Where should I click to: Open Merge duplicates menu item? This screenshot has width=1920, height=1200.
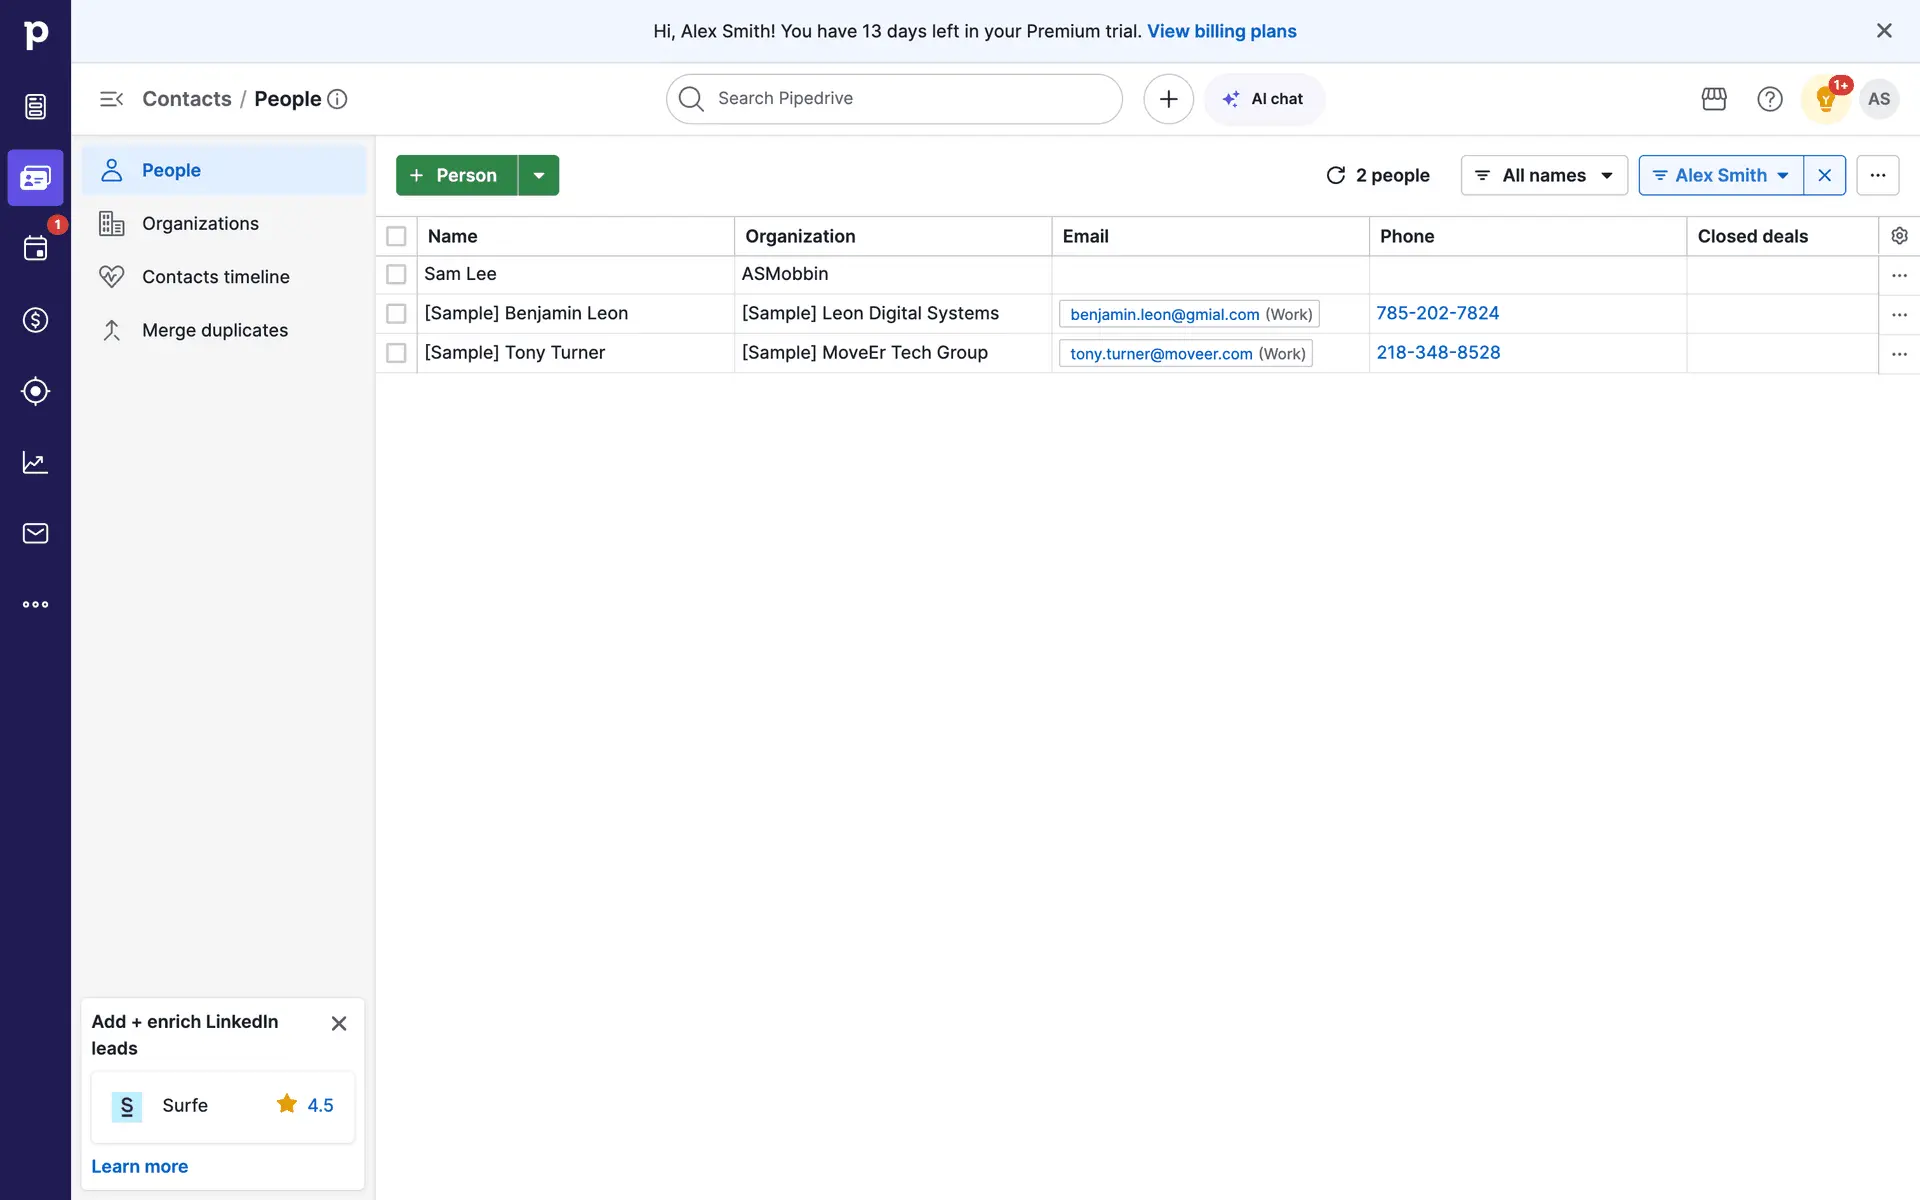click(x=214, y=331)
